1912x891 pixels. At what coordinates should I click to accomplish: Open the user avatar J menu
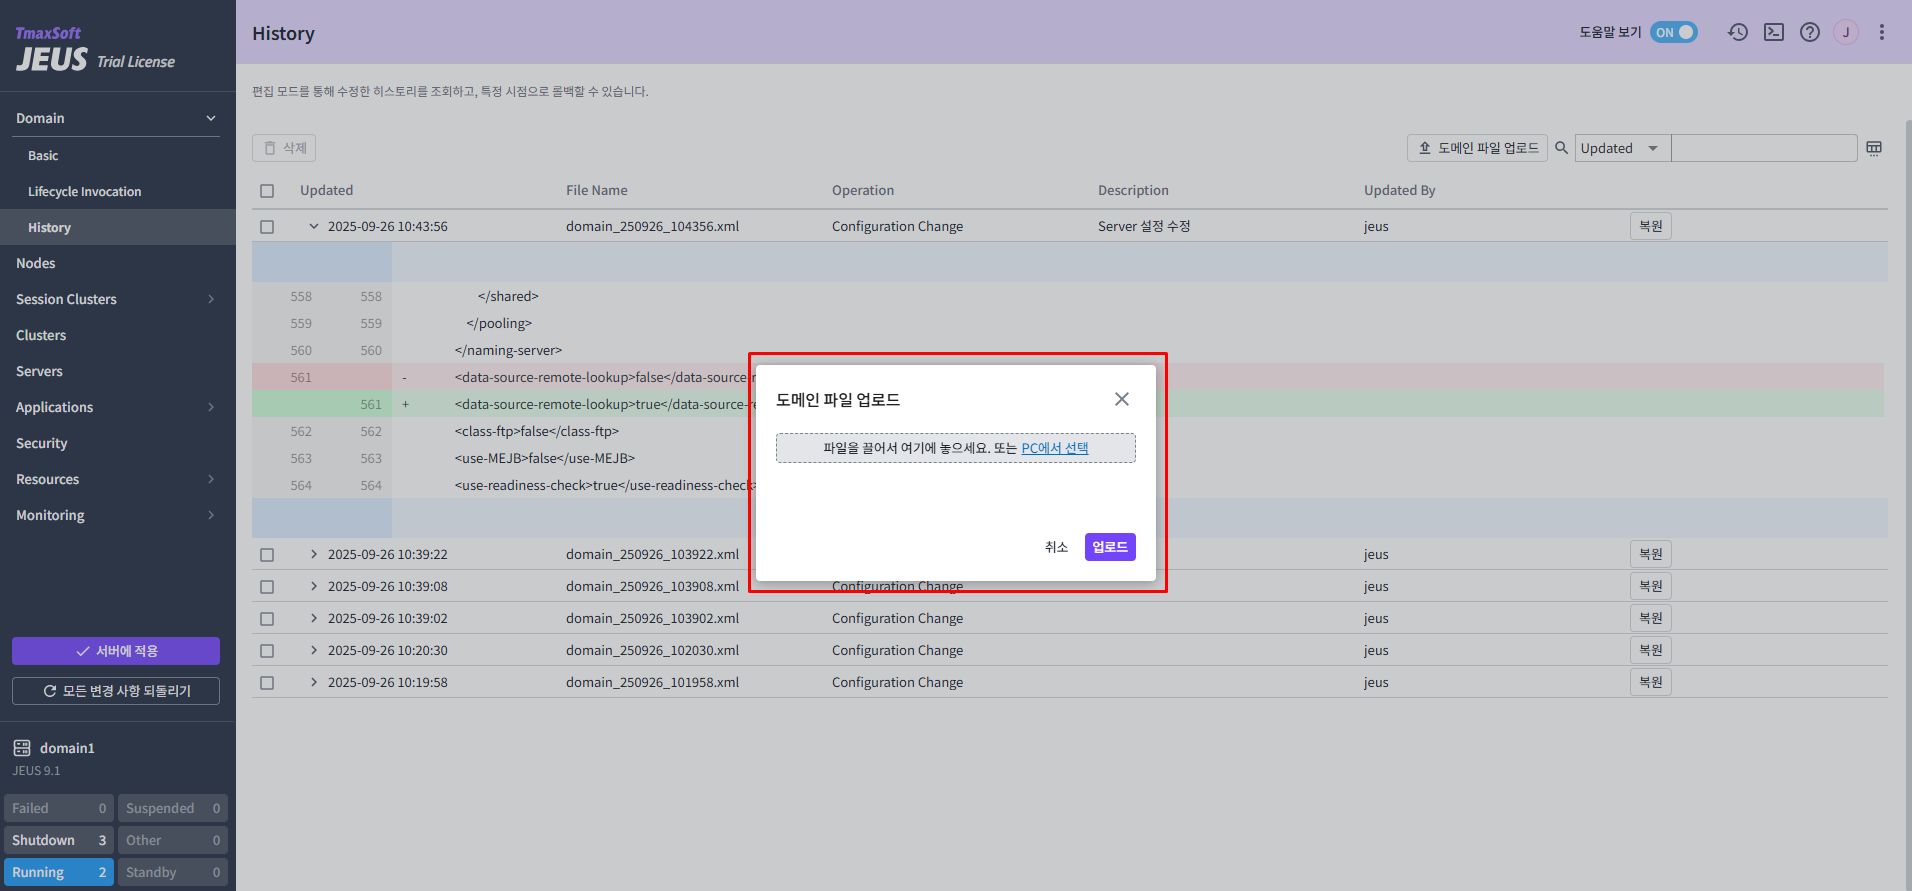pyautogui.click(x=1846, y=32)
